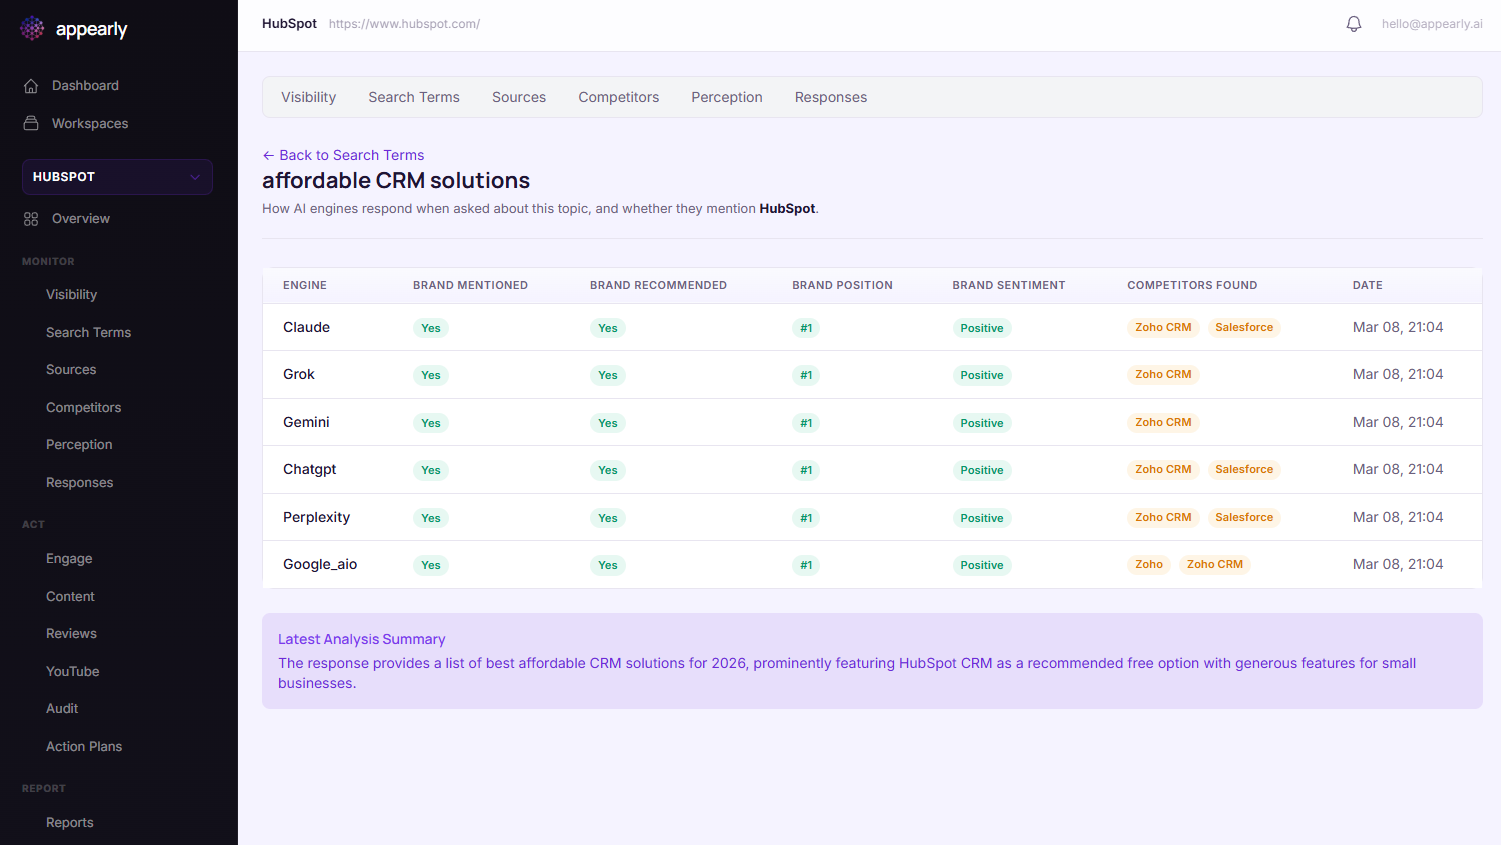Expand the HUBSPOT workspace dropdown
This screenshot has height=845, width=1501.
194,177
